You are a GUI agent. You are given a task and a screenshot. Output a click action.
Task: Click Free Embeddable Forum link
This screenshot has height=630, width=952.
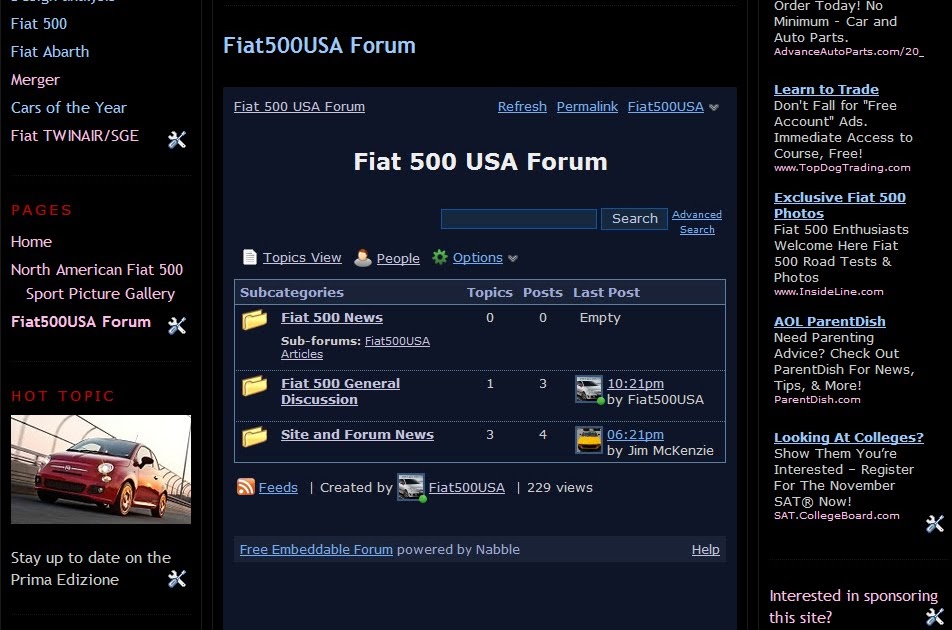tap(316, 549)
